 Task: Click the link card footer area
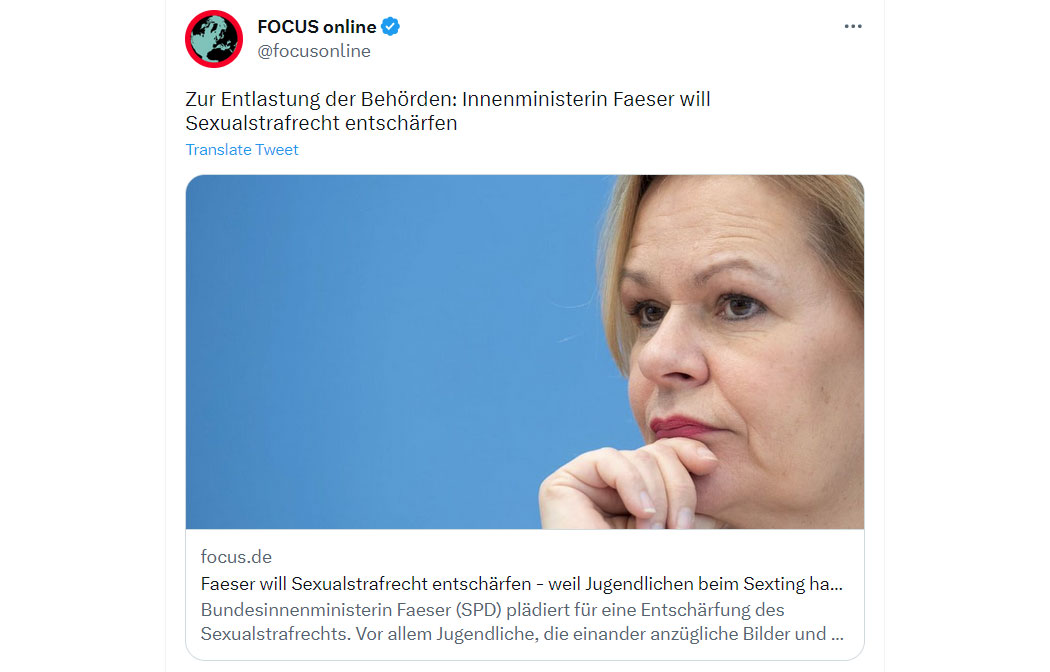pos(525,595)
